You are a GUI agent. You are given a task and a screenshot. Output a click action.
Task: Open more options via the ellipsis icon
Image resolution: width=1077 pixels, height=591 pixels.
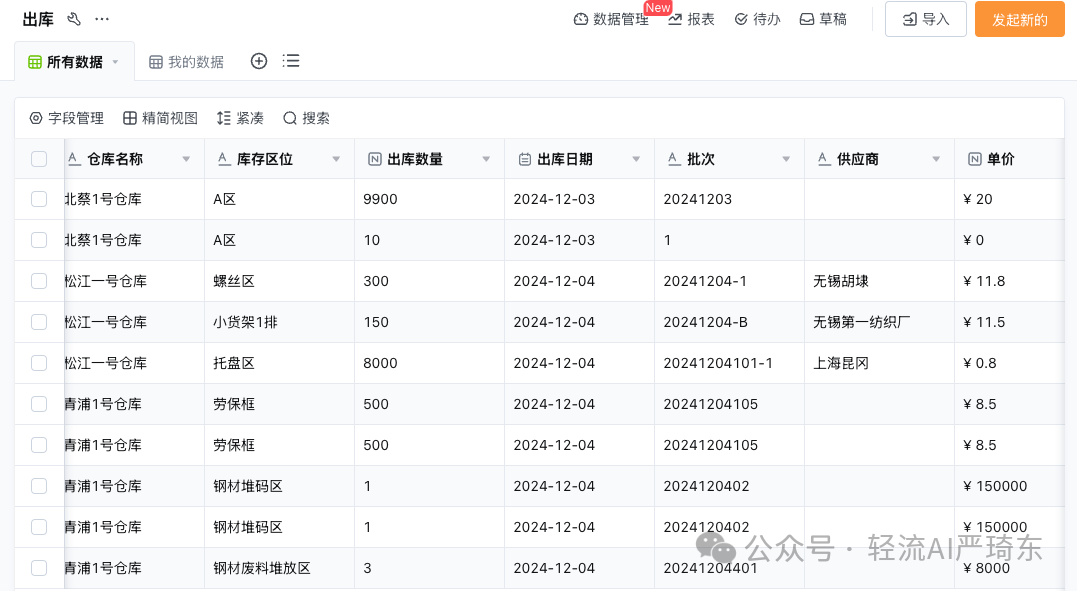(100, 18)
